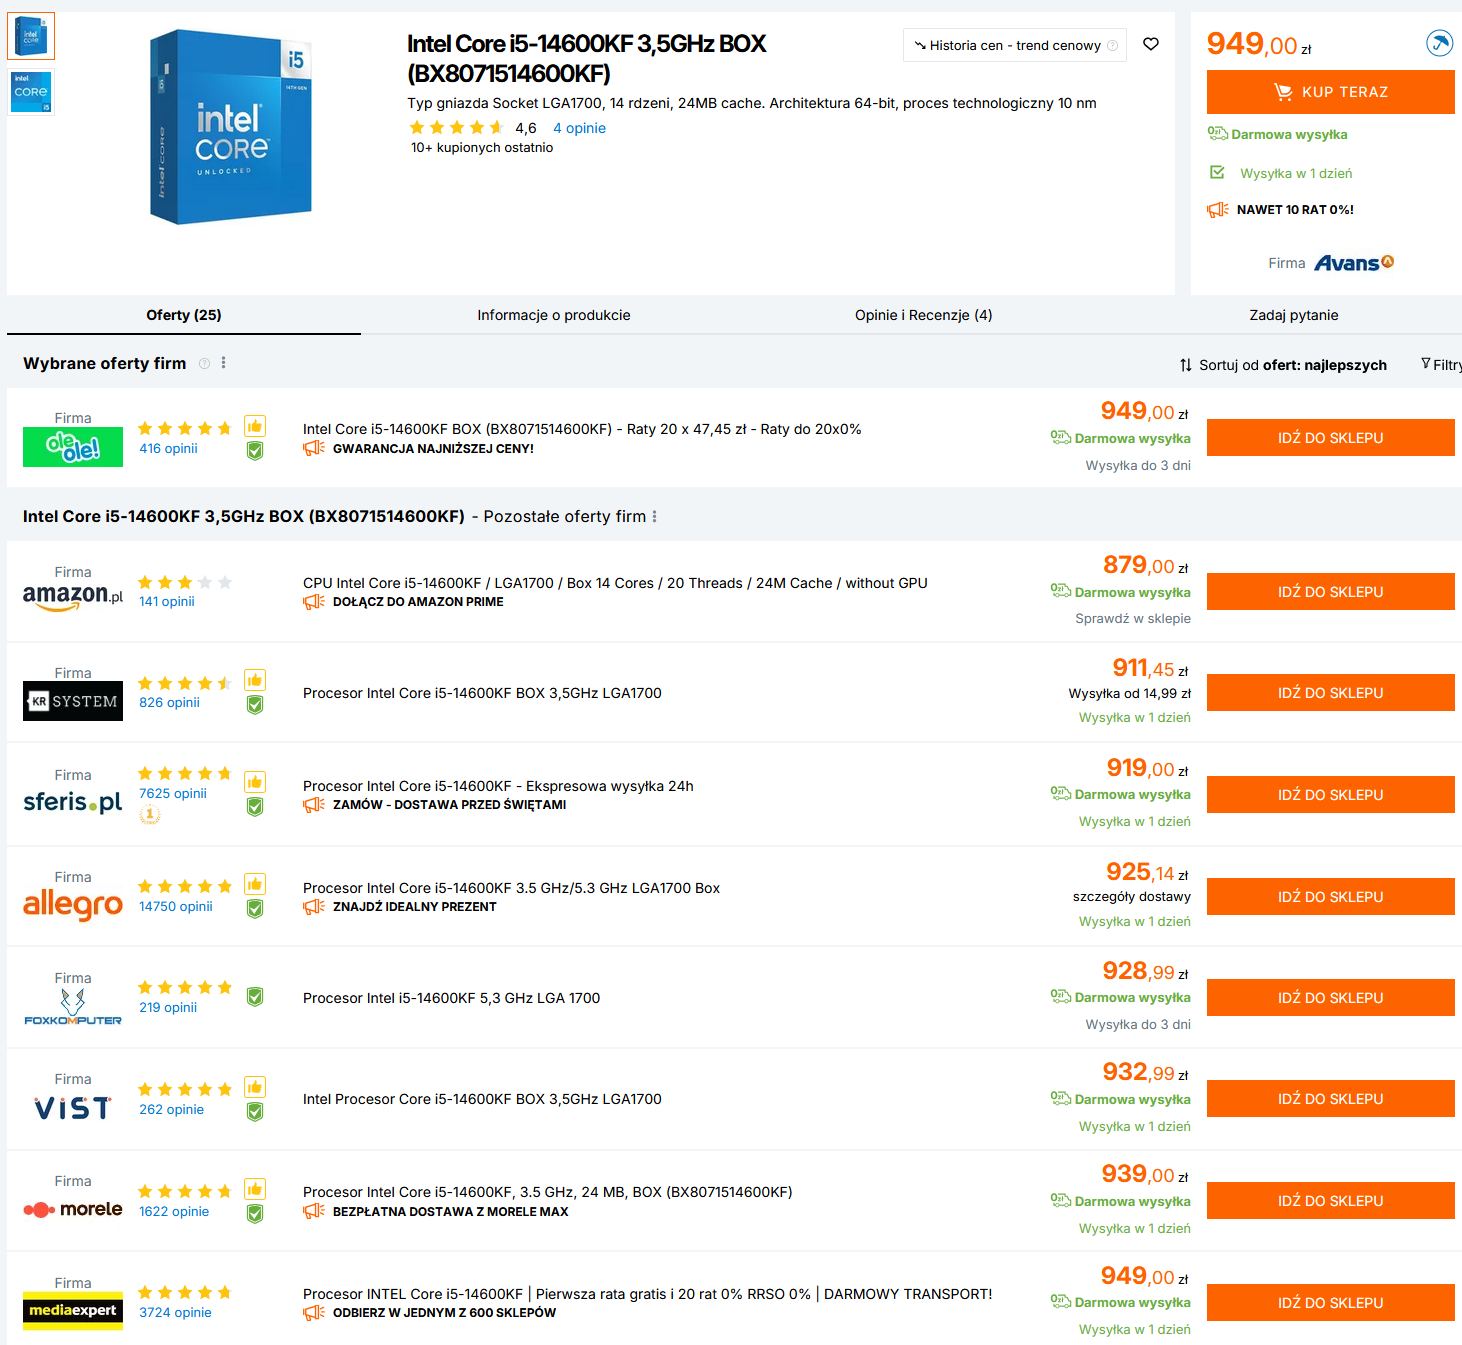Image resolution: width=1462 pixels, height=1345 pixels.
Task: Open Ole Ole shop logo
Action: (73, 447)
